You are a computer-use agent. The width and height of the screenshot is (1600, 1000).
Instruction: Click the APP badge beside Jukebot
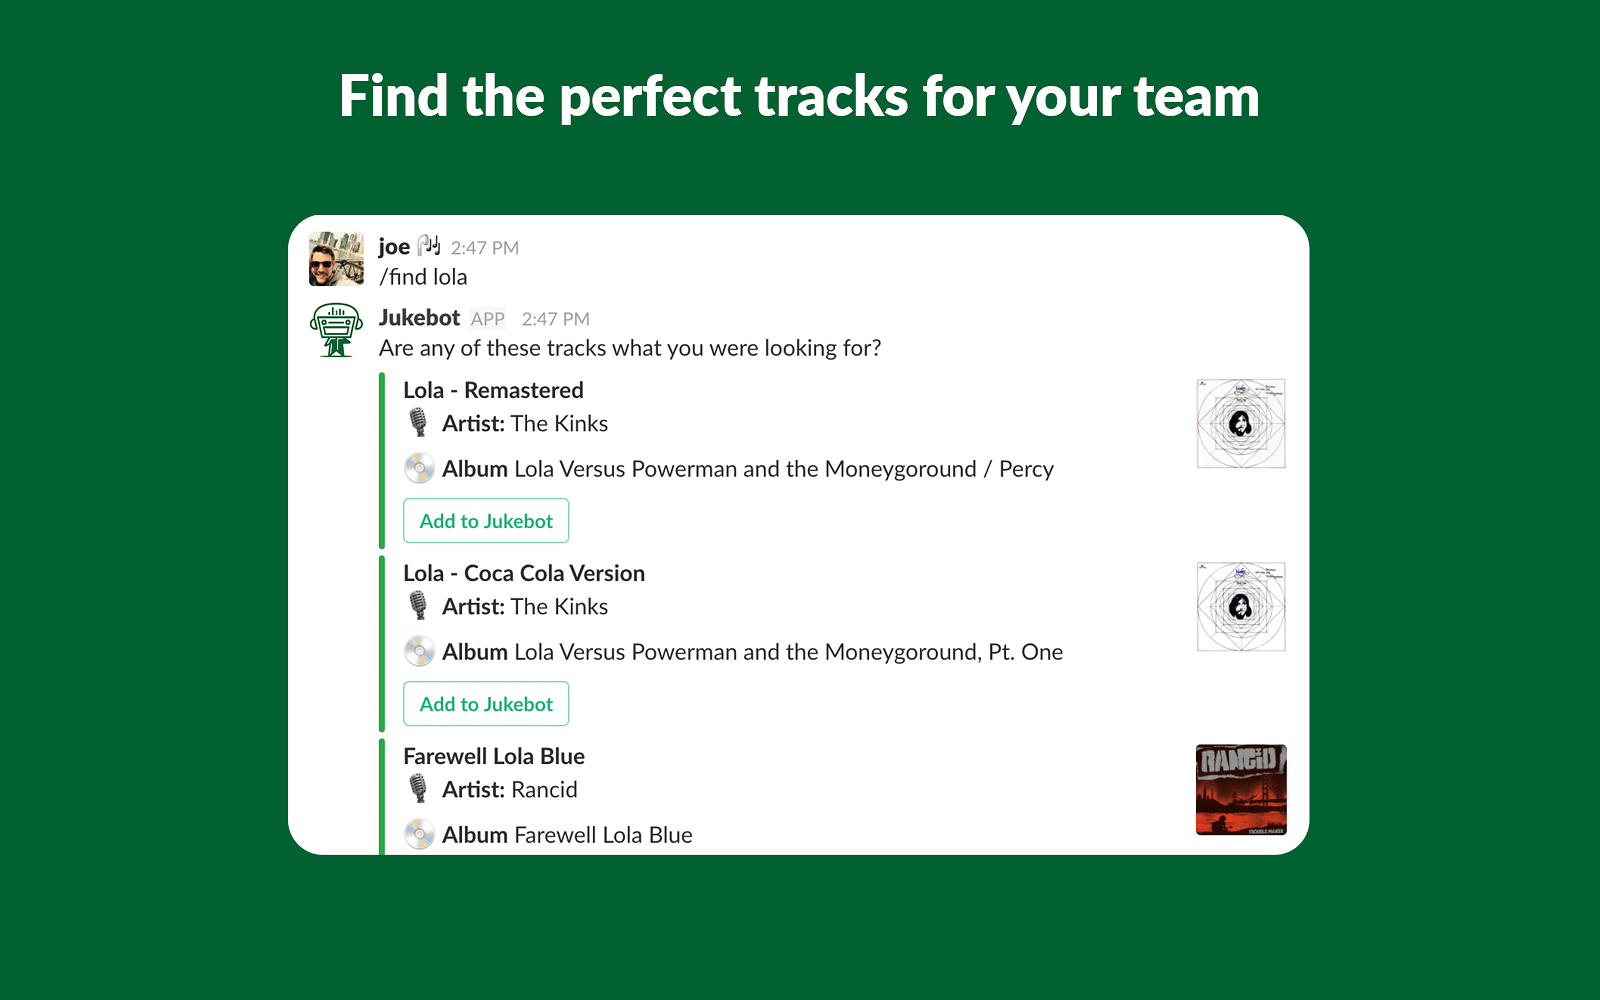[x=488, y=319]
